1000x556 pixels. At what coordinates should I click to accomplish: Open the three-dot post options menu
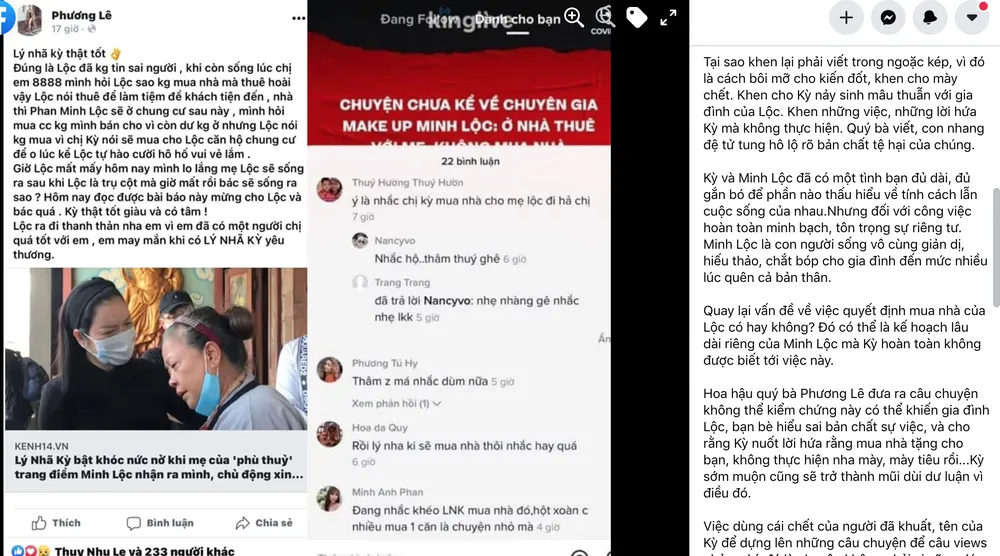coord(298,18)
